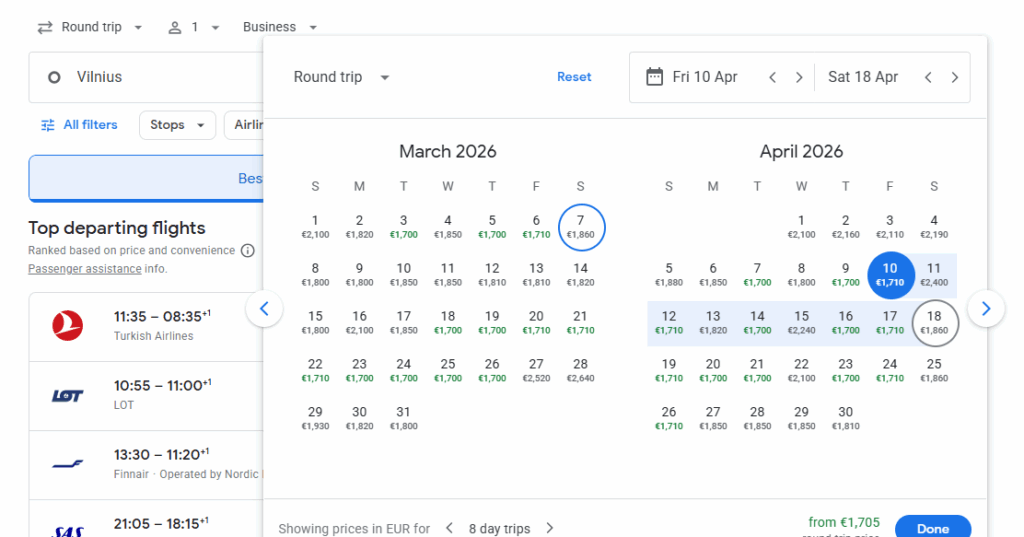Expand the Airlines filter chip
Image resolution: width=1024 pixels, height=537 pixels.
point(244,125)
